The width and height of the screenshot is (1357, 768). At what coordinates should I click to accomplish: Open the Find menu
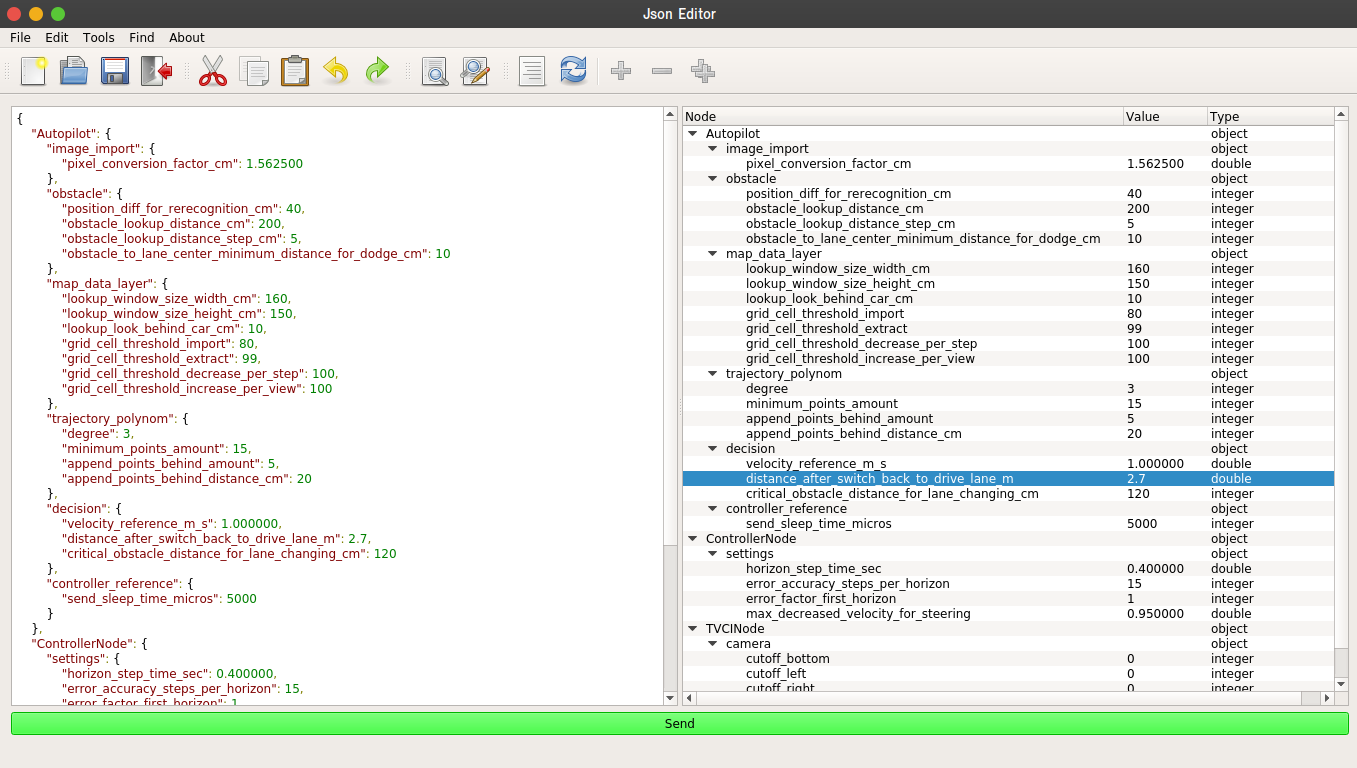pos(142,37)
